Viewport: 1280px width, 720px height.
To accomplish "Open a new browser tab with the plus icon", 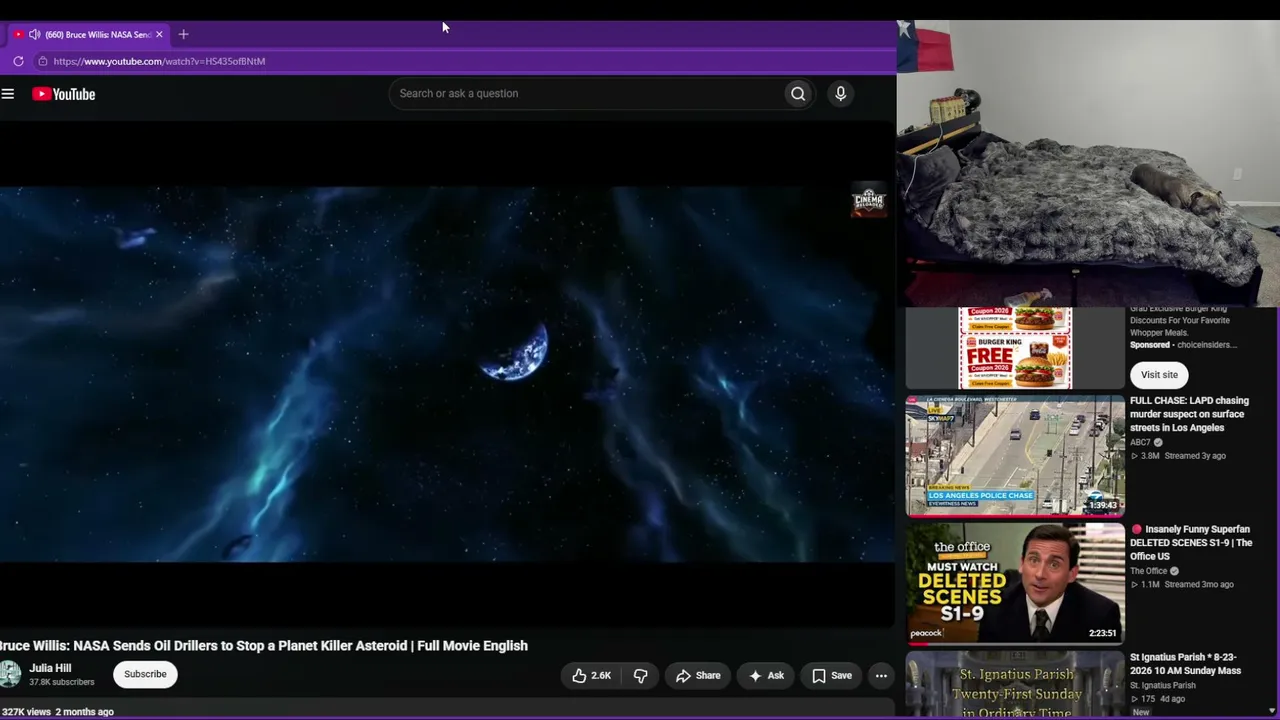I will (x=183, y=35).
